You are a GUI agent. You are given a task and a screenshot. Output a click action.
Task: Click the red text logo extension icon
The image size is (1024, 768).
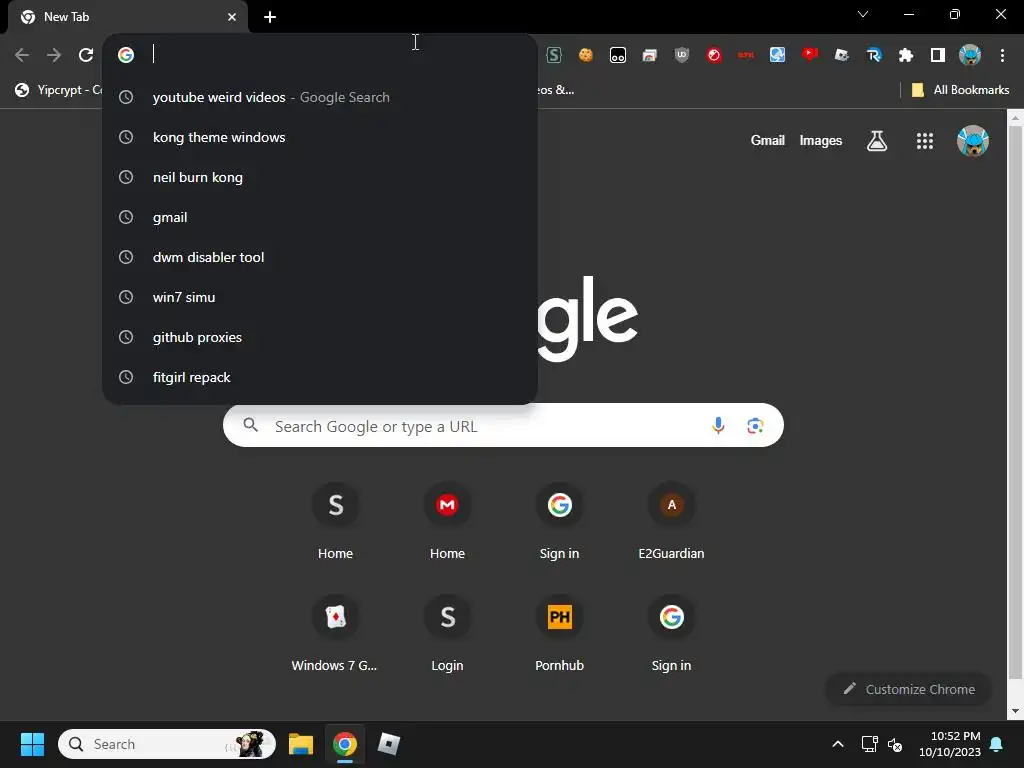point(746,55)
